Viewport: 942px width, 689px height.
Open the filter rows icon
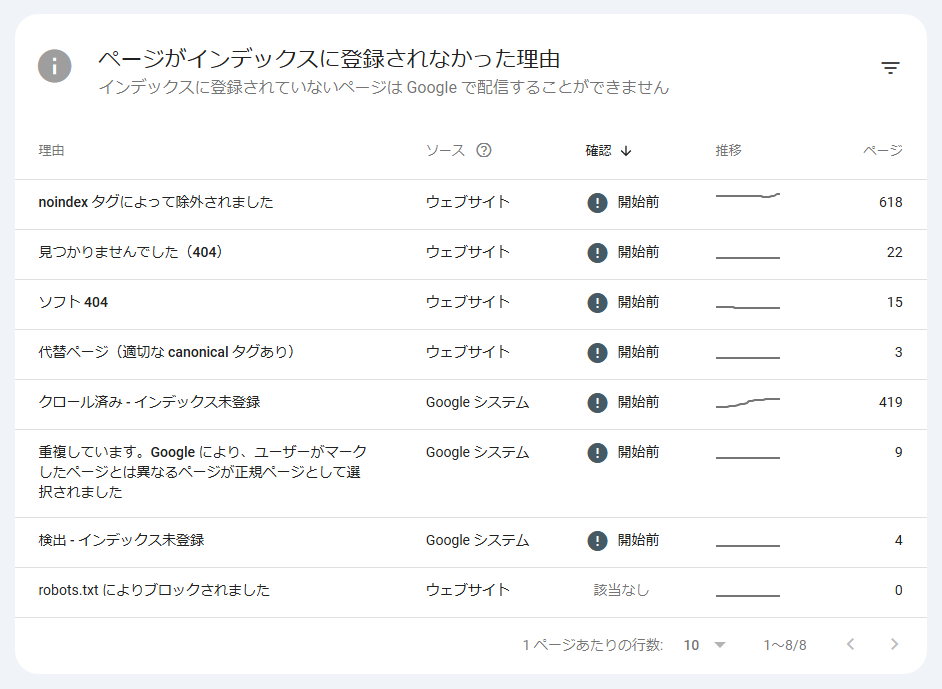(890, 67)
